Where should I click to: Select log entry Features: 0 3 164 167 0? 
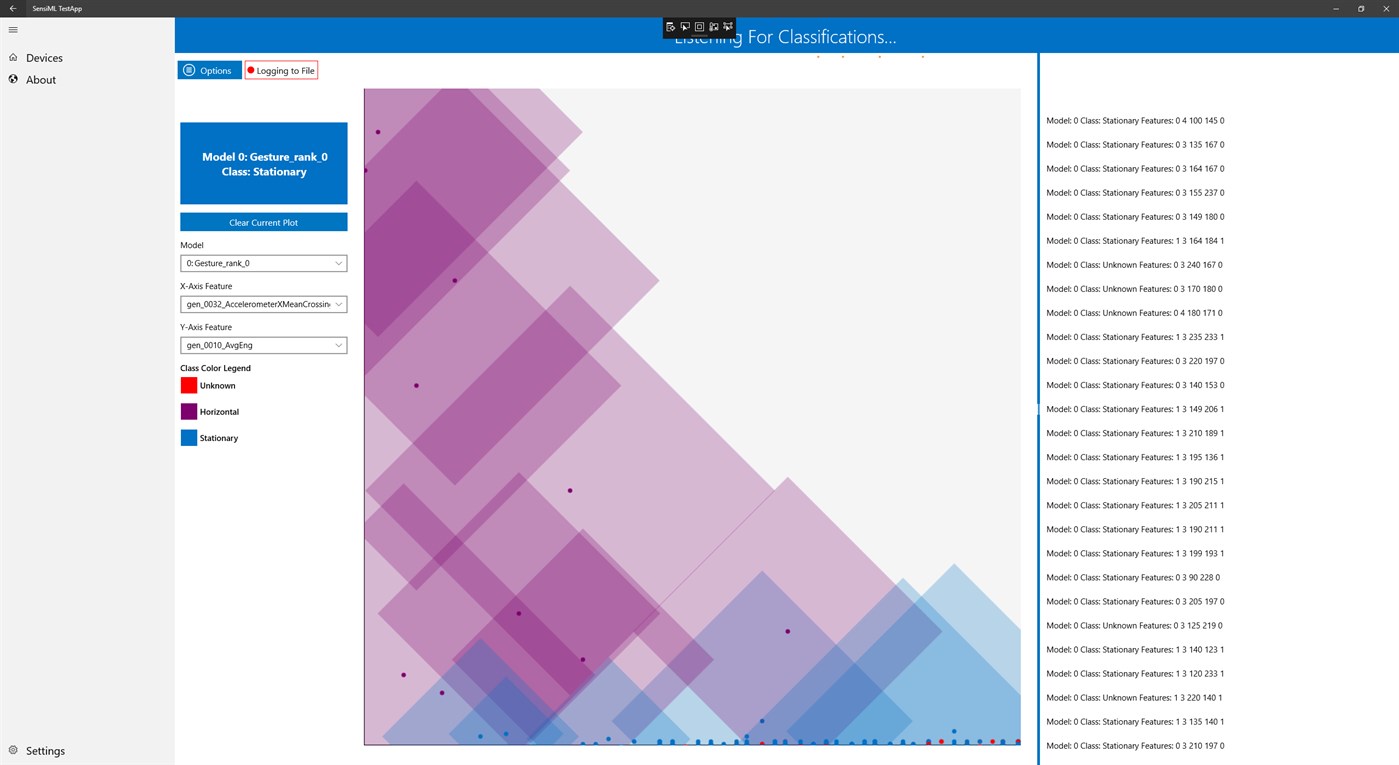point(1135,169)
